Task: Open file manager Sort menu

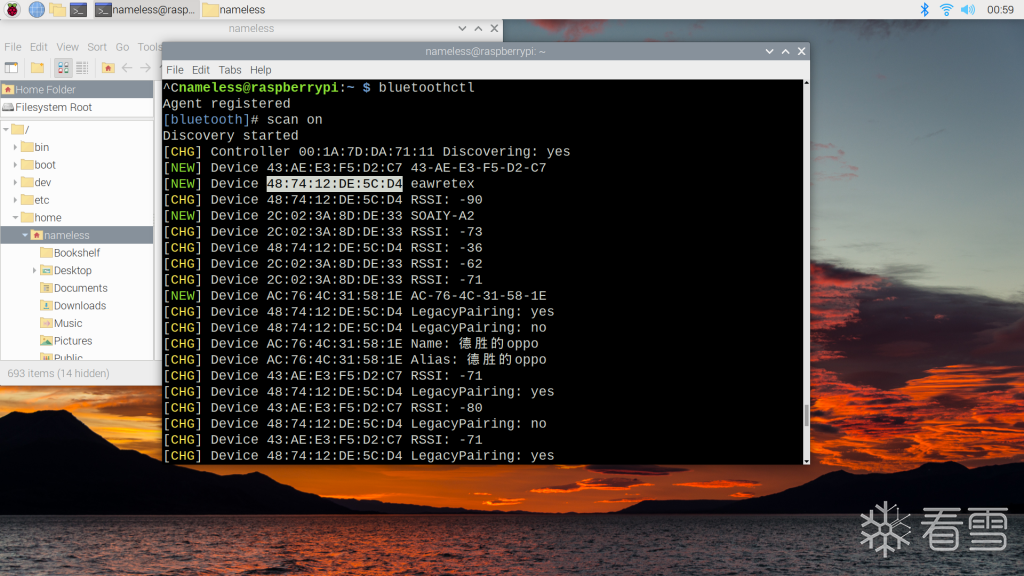Action: pyautogui.click(x=97, y=47)
